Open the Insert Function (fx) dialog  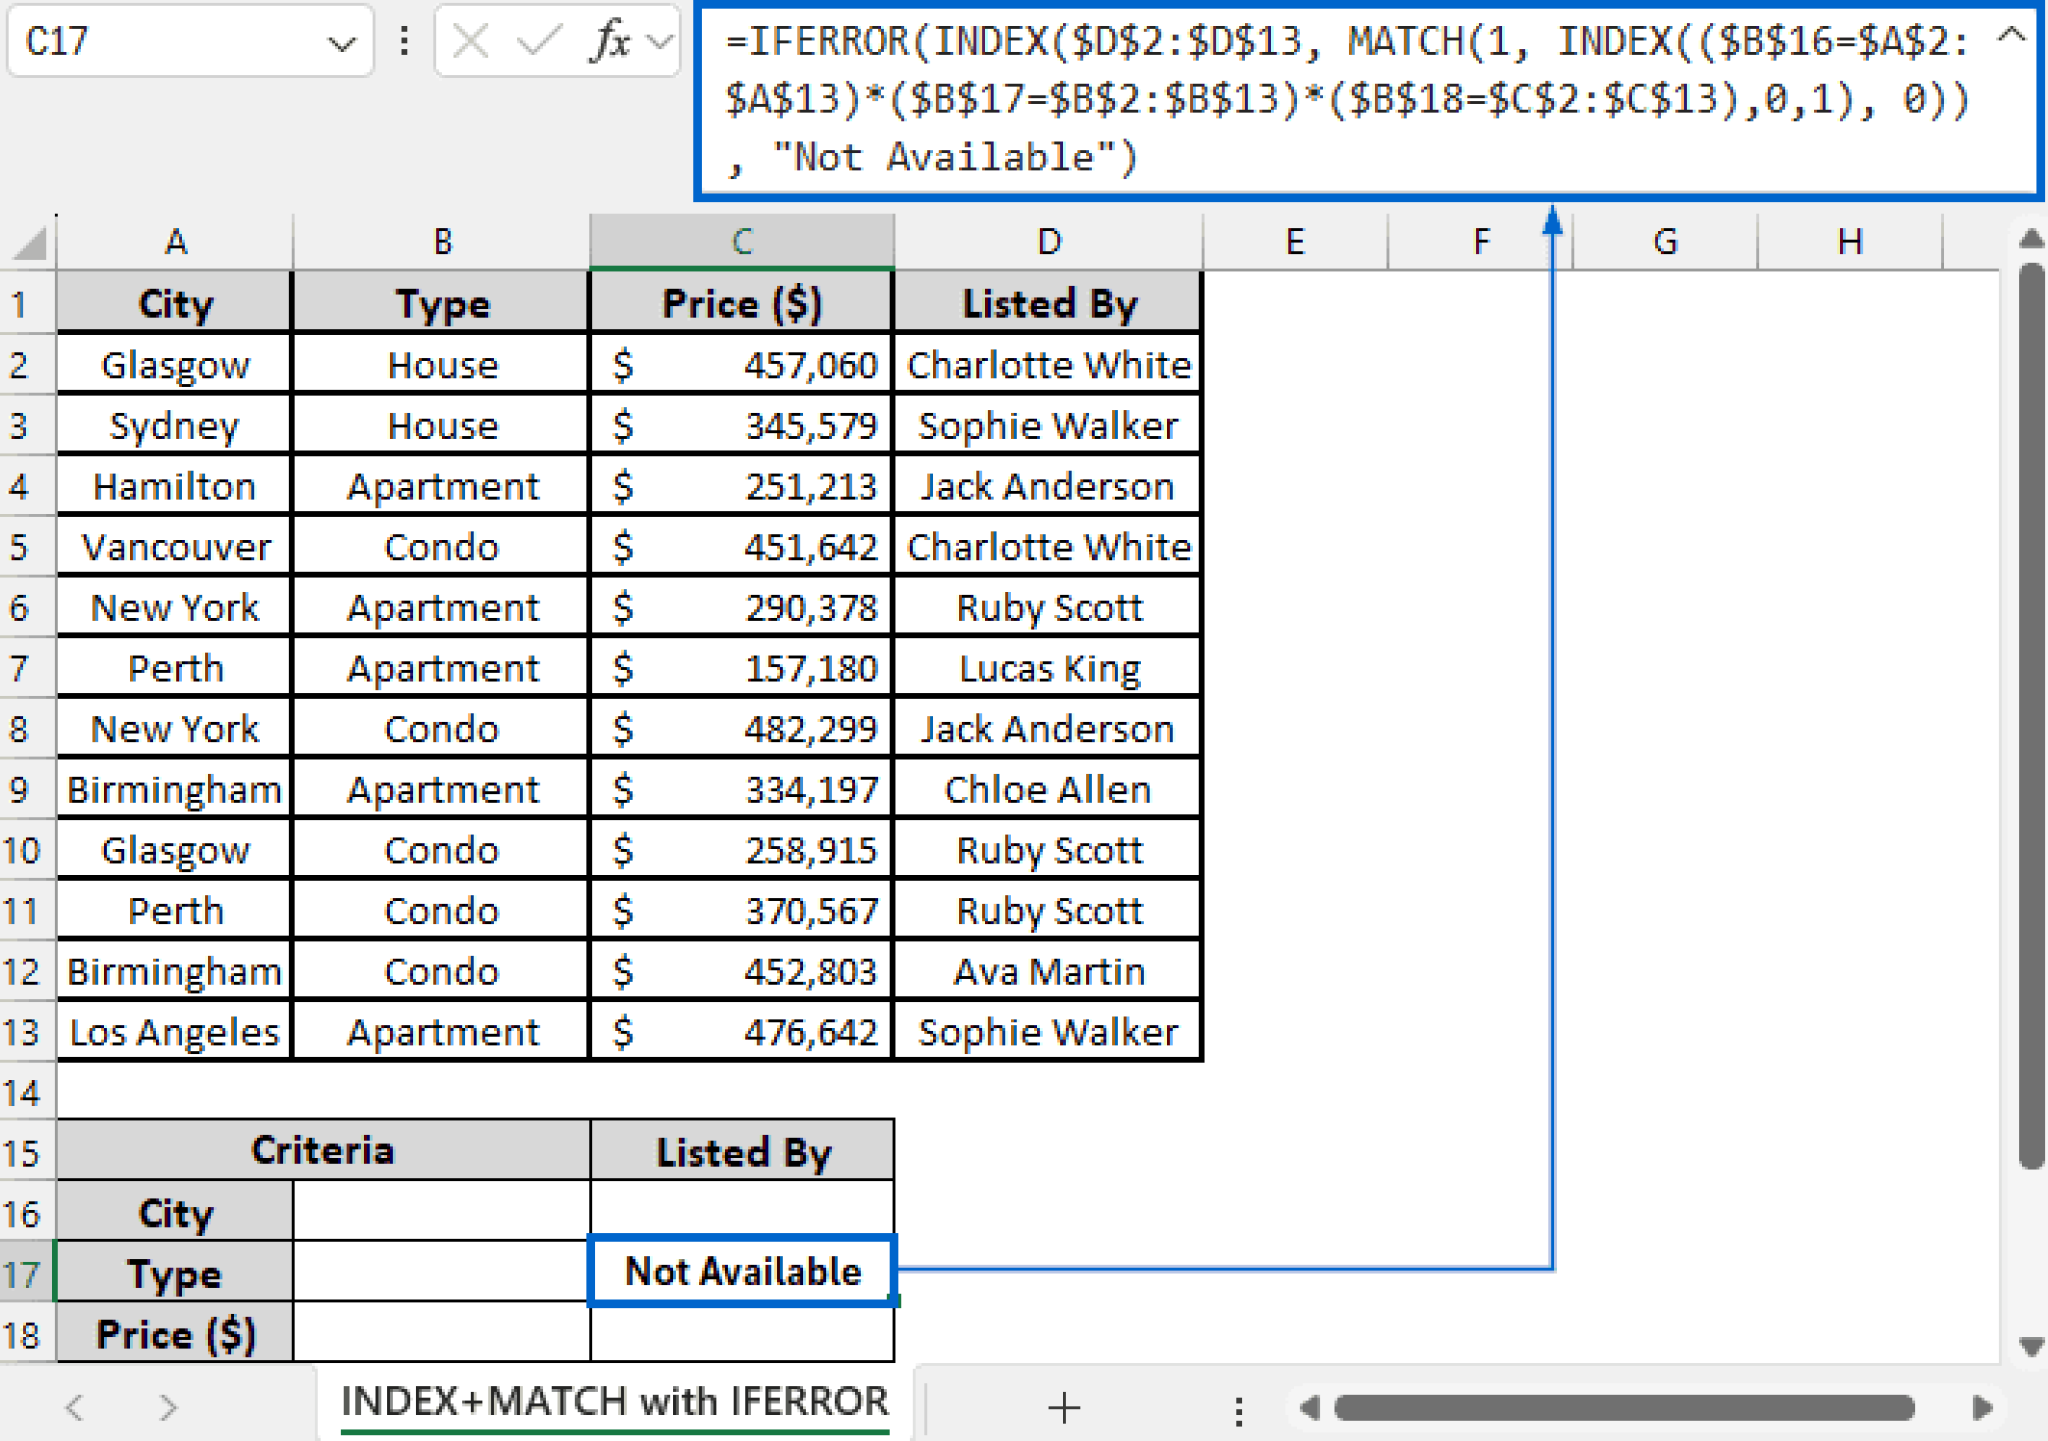click(610, 40)
